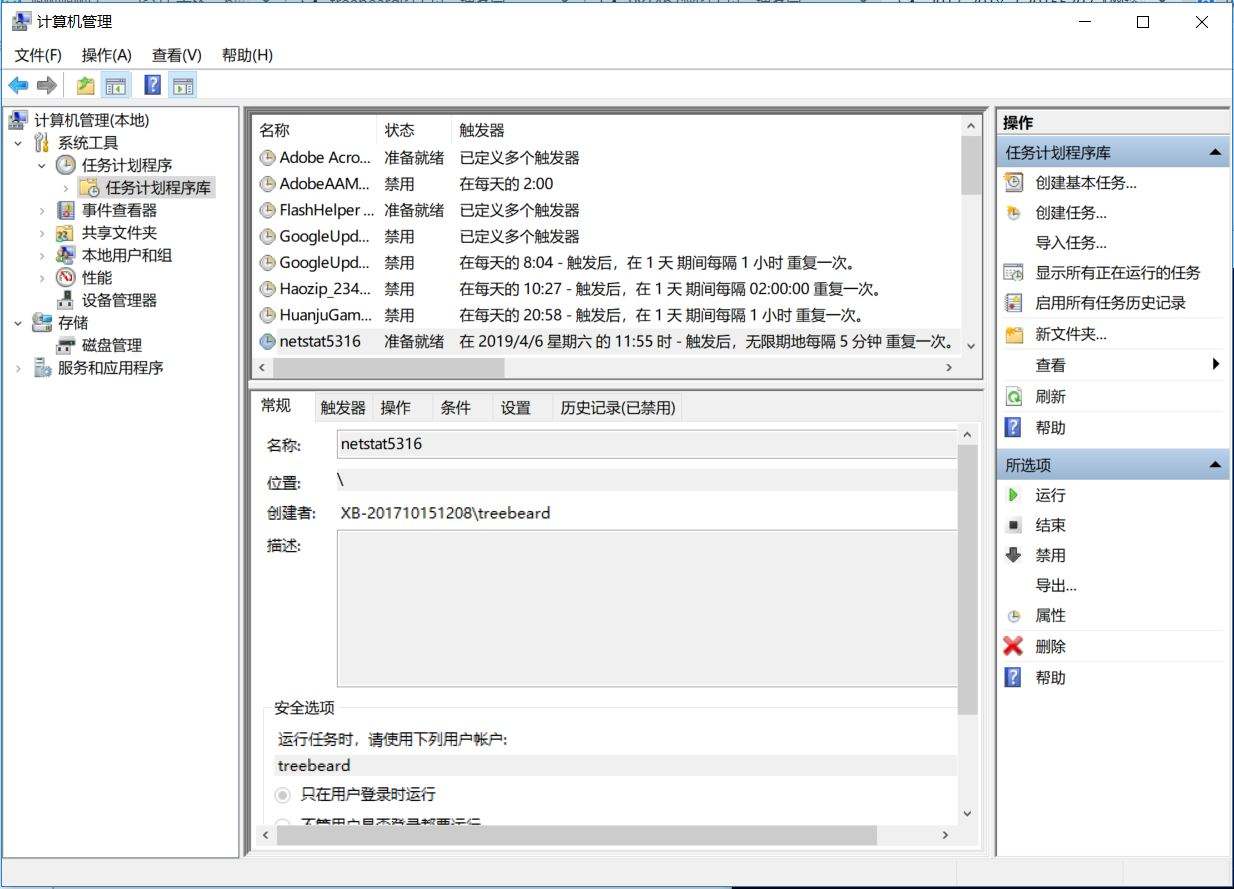Collapse the 存储 tree node

[18, 323]
